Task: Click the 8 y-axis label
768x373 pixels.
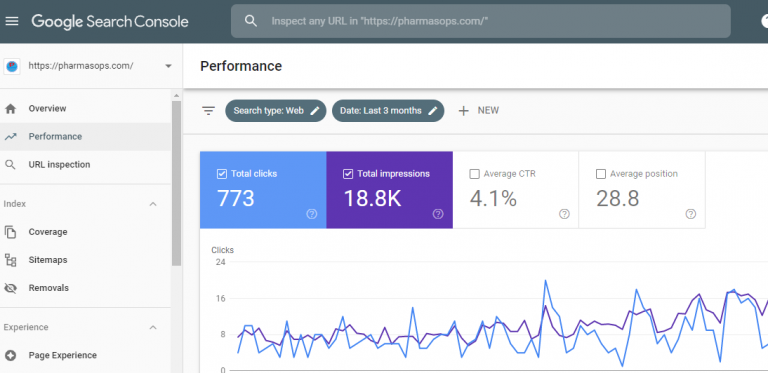Action: [x=222, y=335]
